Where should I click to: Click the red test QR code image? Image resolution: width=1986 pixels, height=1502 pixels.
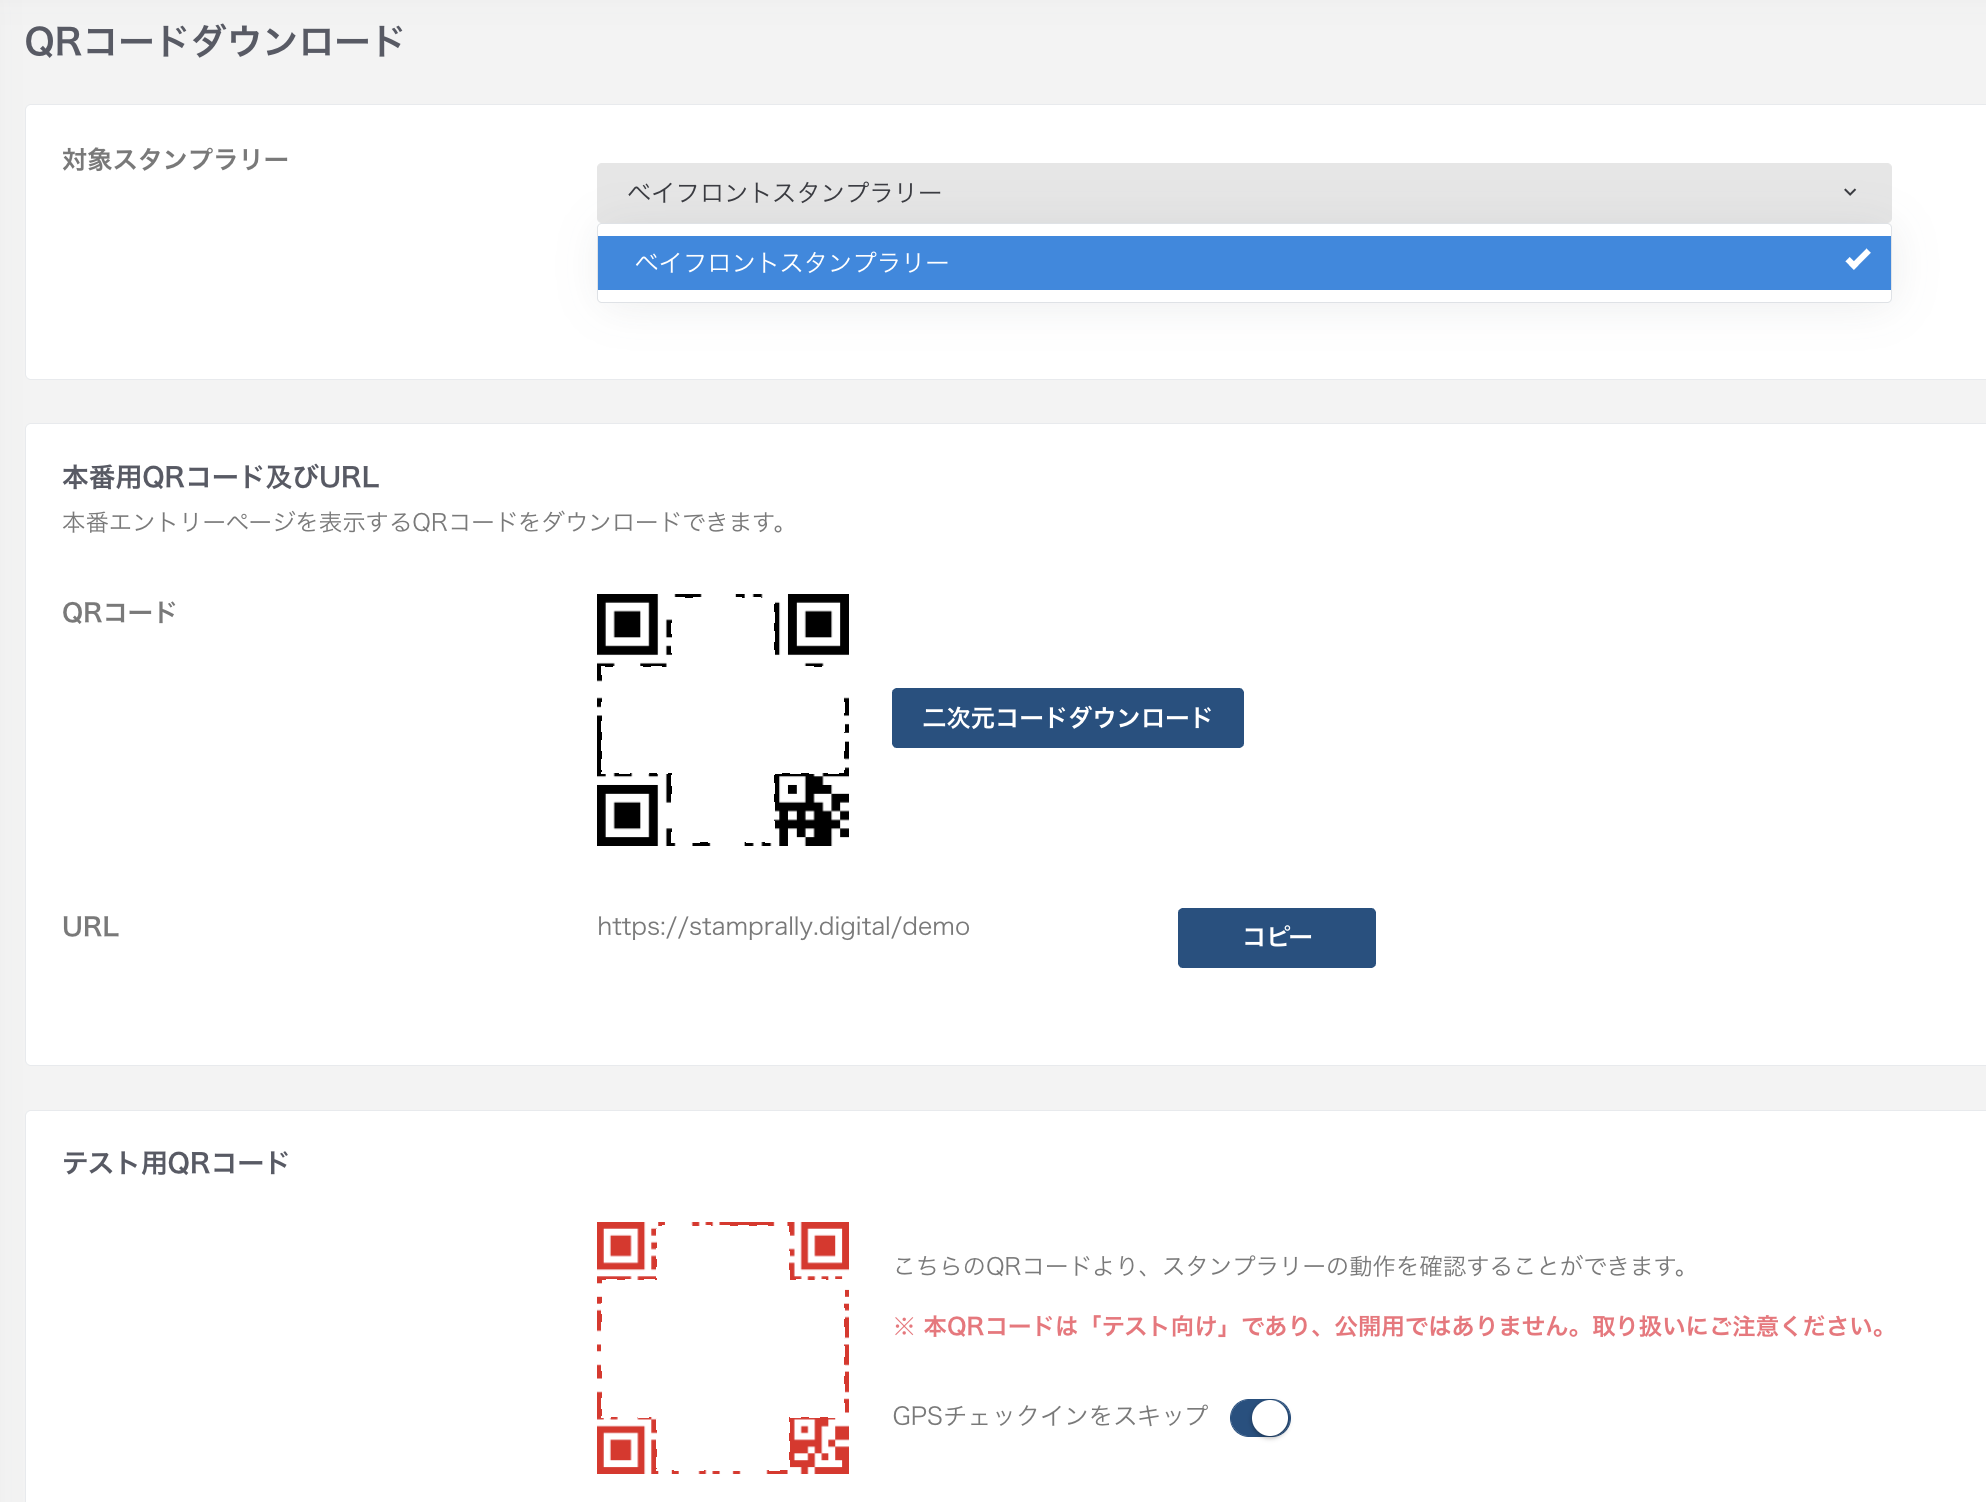(723, 1347)
